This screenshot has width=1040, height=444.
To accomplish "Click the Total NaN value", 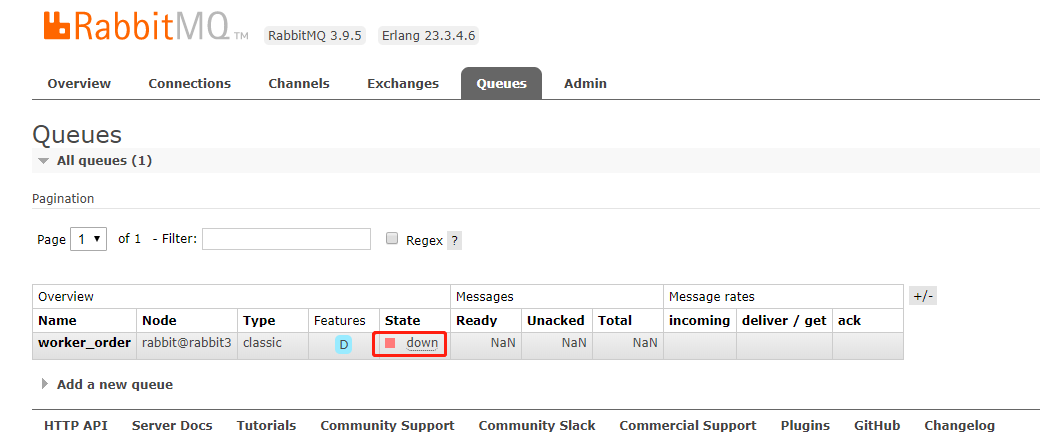I will coord(645,343).
